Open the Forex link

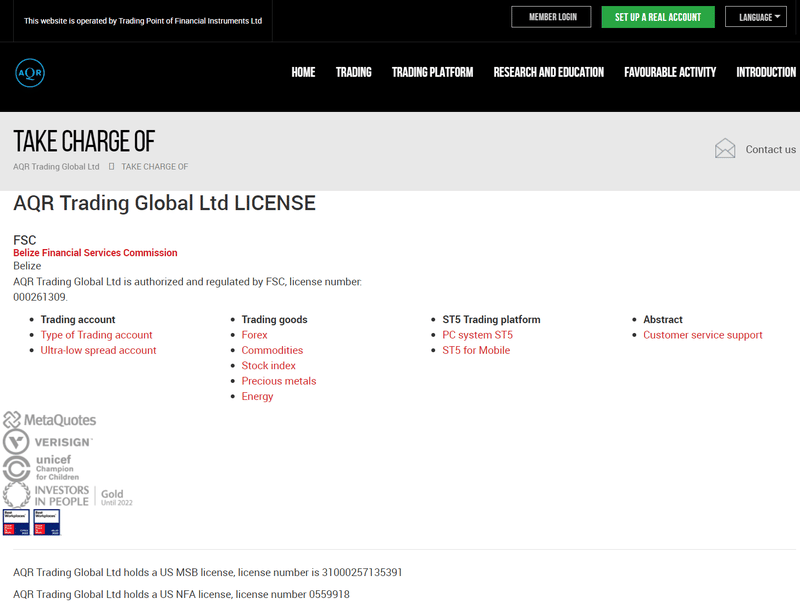tap(254, 335)
